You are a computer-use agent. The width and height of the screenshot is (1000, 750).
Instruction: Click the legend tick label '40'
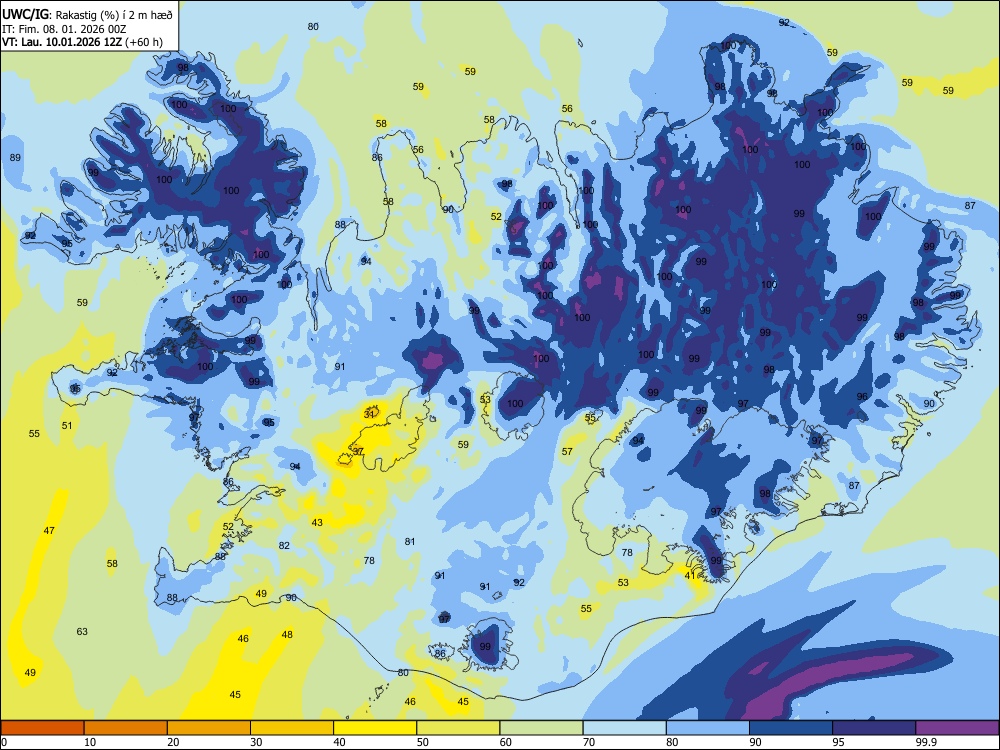point(340,742)
